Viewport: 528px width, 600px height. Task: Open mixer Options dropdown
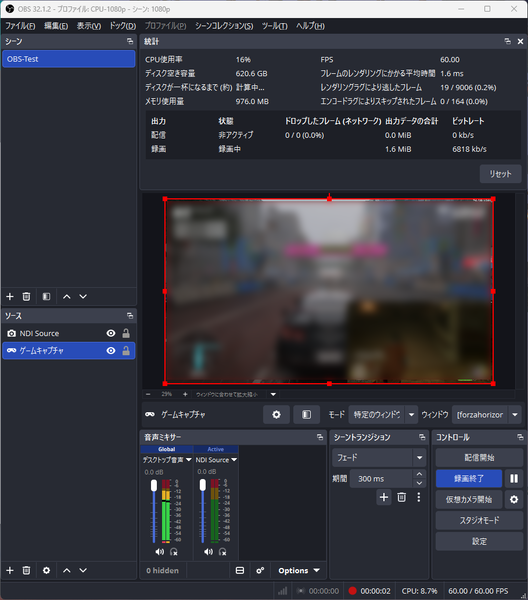298,571
